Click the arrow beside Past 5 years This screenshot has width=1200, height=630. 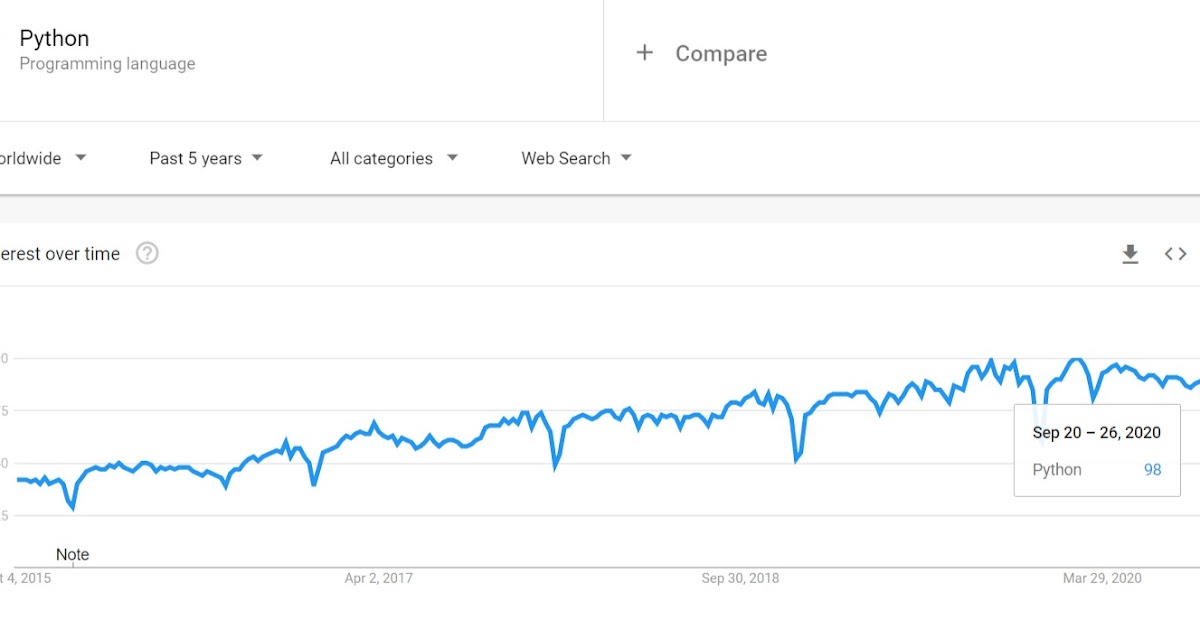point(257,158)
